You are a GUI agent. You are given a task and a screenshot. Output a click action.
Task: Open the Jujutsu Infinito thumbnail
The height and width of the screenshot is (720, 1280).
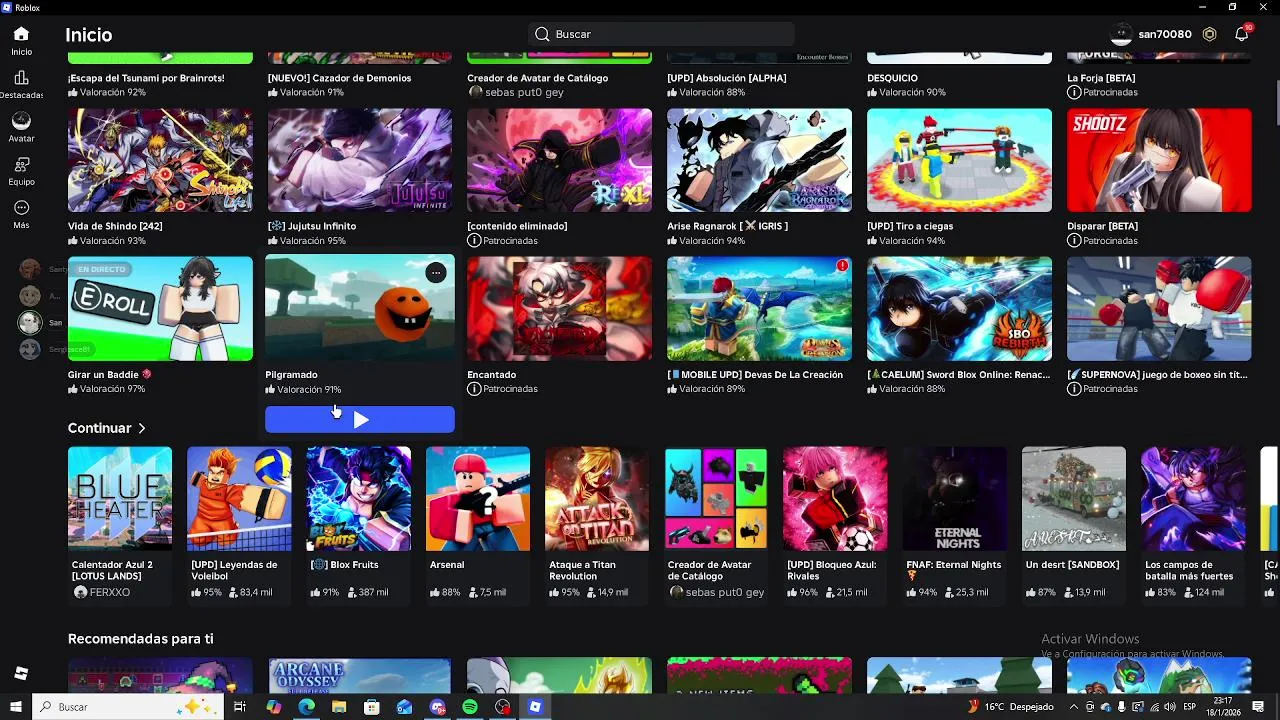click(x=360, y=160)
